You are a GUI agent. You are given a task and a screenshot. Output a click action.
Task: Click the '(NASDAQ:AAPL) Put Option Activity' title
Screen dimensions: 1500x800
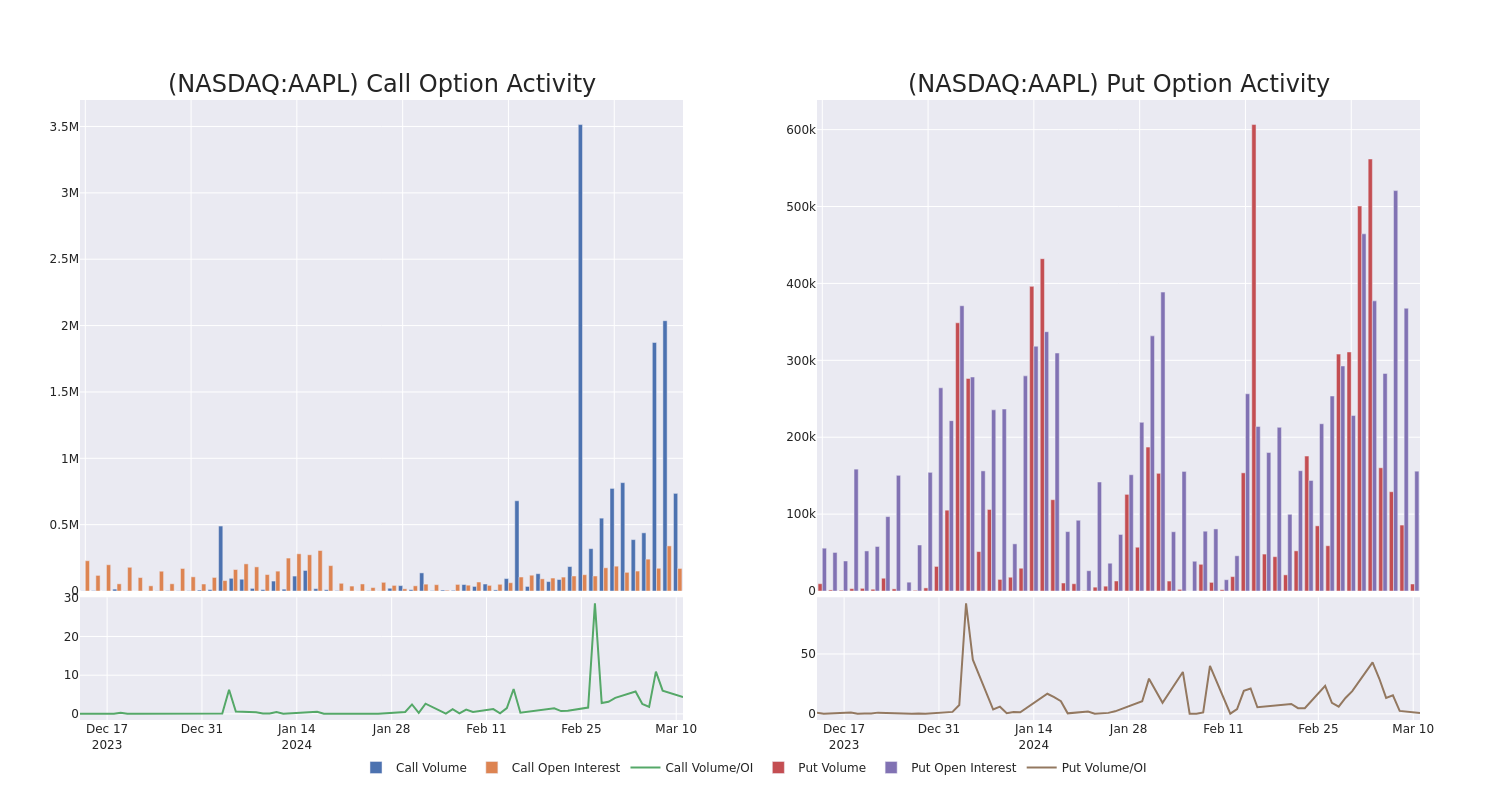click(x=1119, y=84)
